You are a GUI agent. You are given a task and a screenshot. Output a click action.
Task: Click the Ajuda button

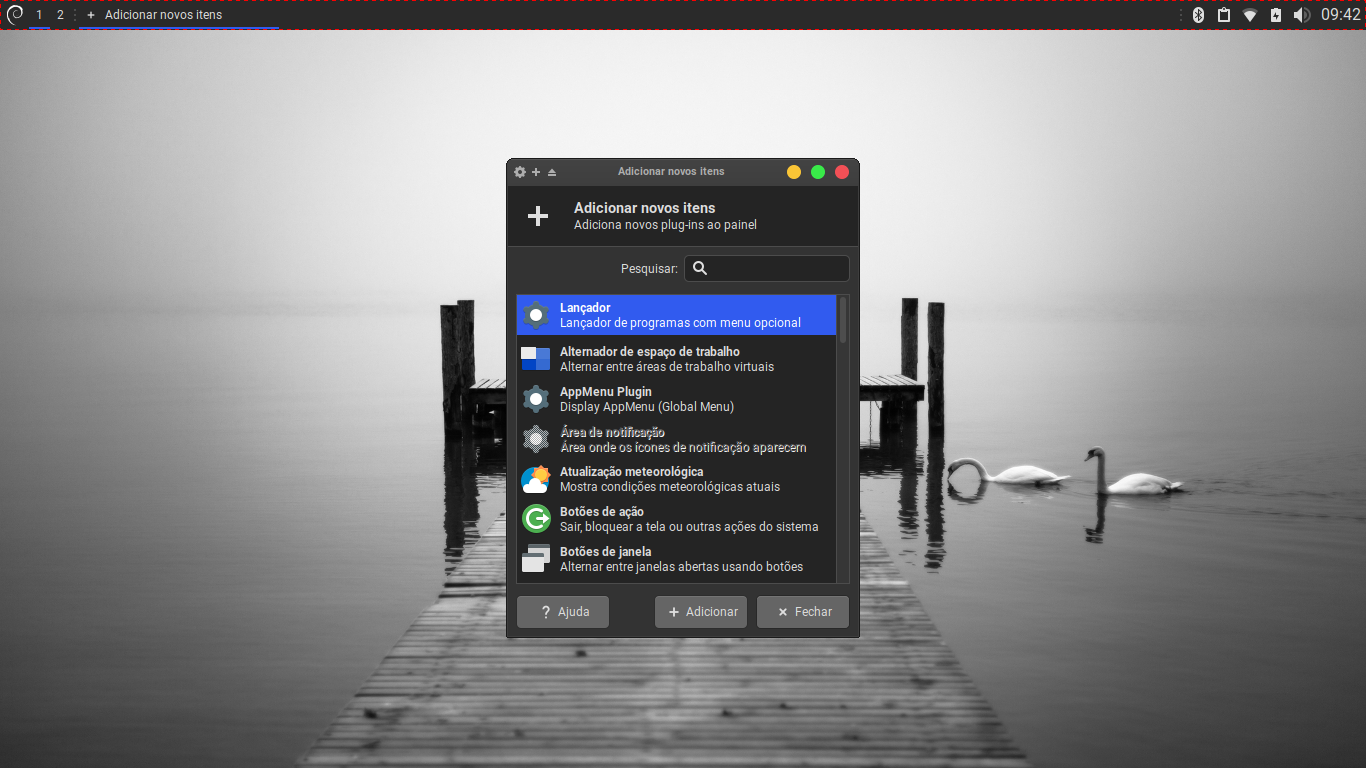pos(563,612)
